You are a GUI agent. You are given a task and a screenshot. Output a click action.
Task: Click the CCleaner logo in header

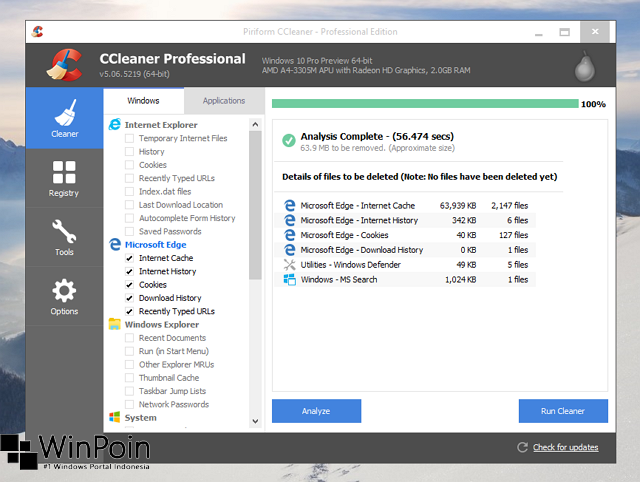66,63
